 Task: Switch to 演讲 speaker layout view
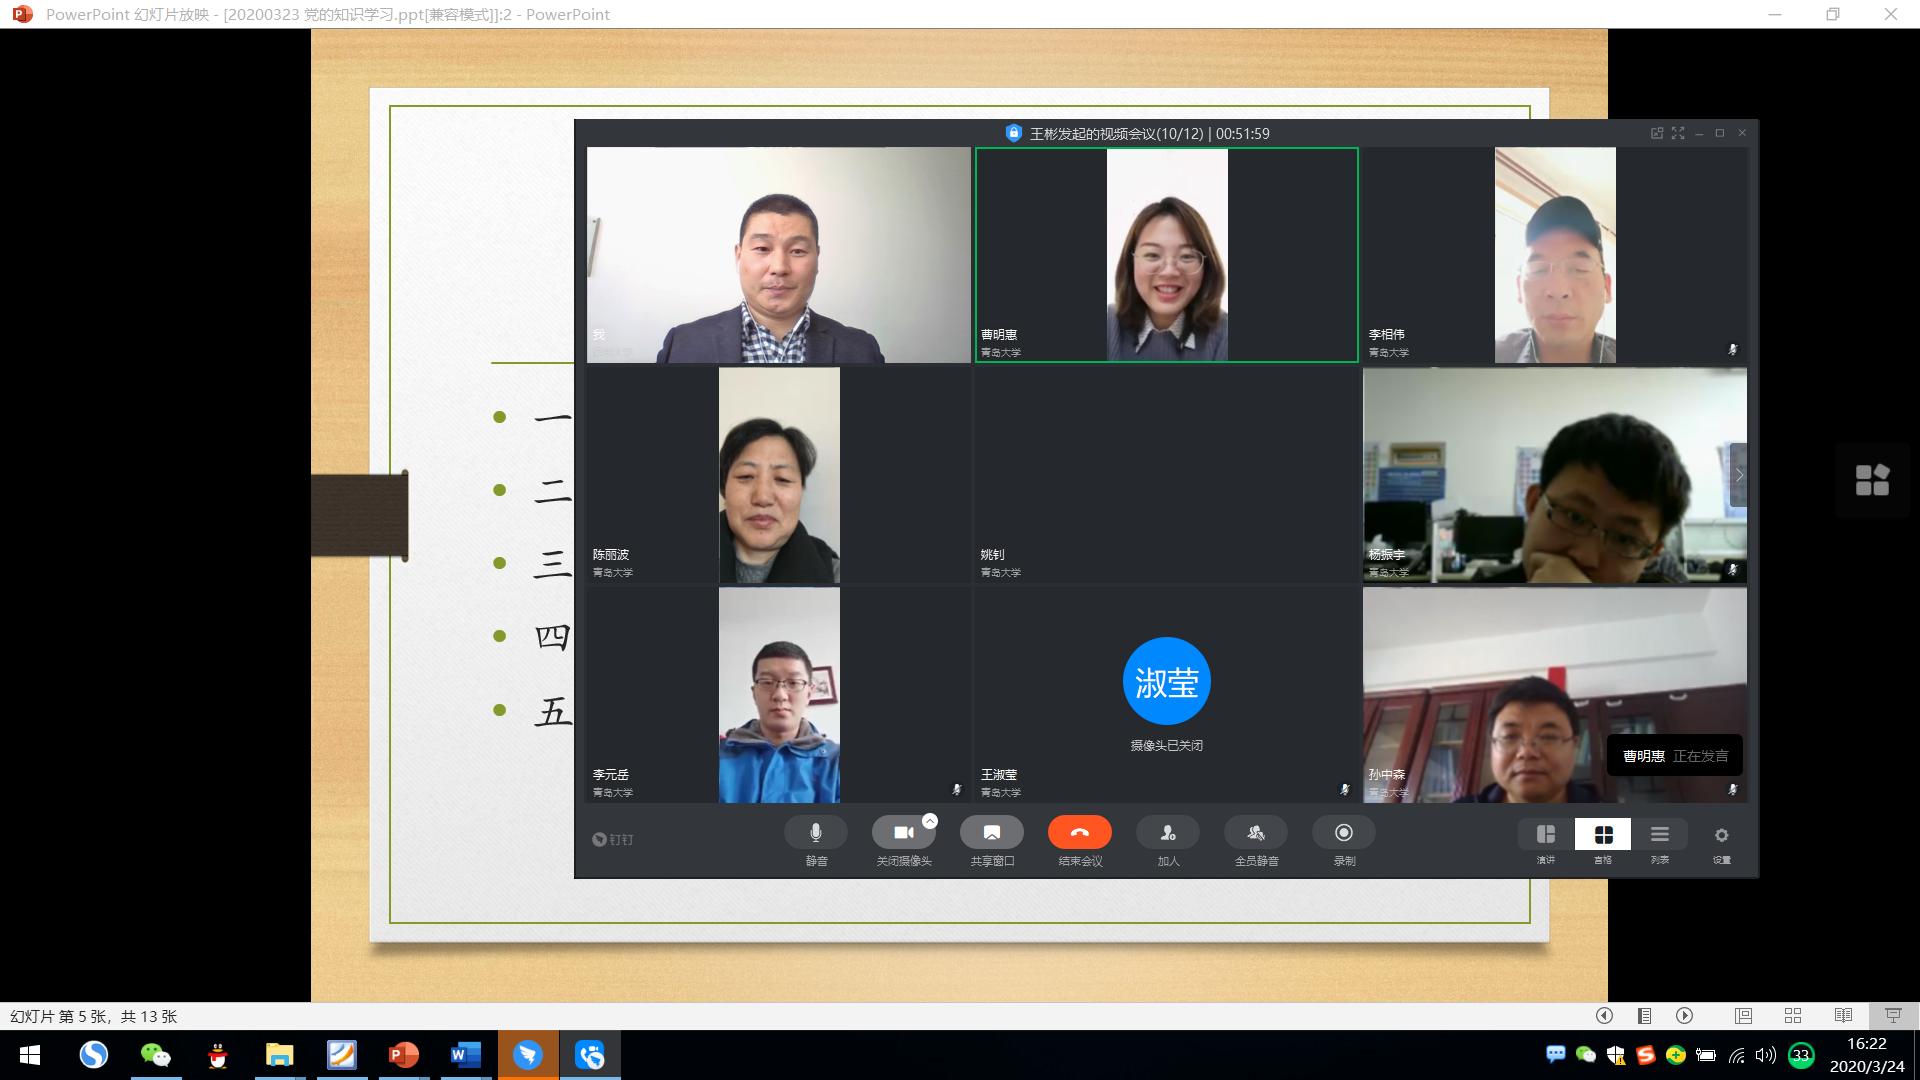[x=1546, y=835]
